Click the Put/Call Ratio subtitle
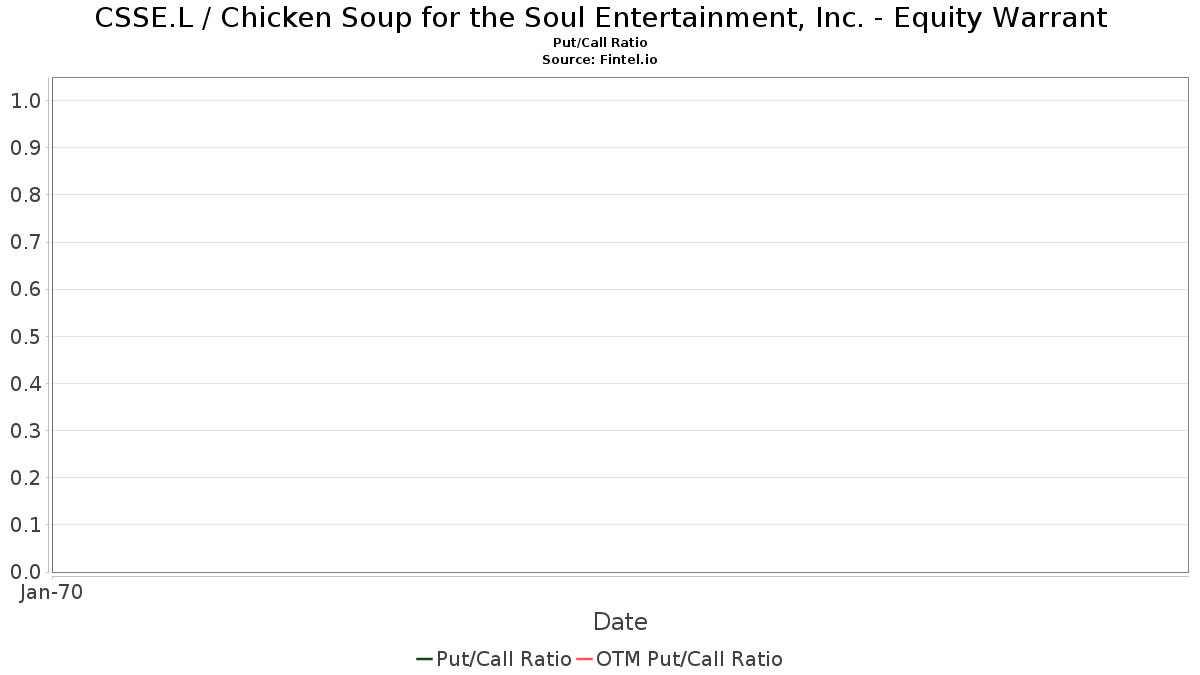1200x675 pixels. 600,43
